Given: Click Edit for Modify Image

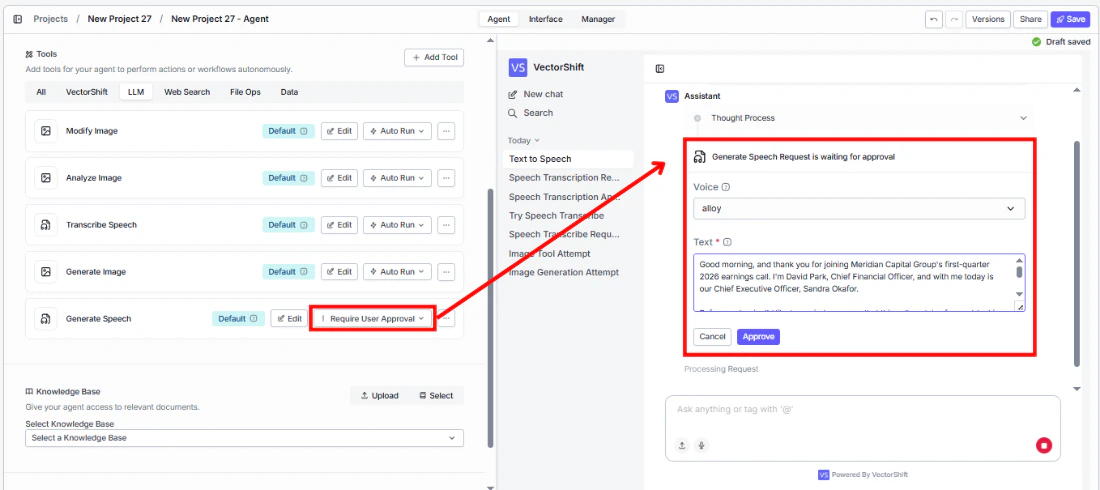Looking at the screenshot, I should pyautogui.click(x=340, y=131).
